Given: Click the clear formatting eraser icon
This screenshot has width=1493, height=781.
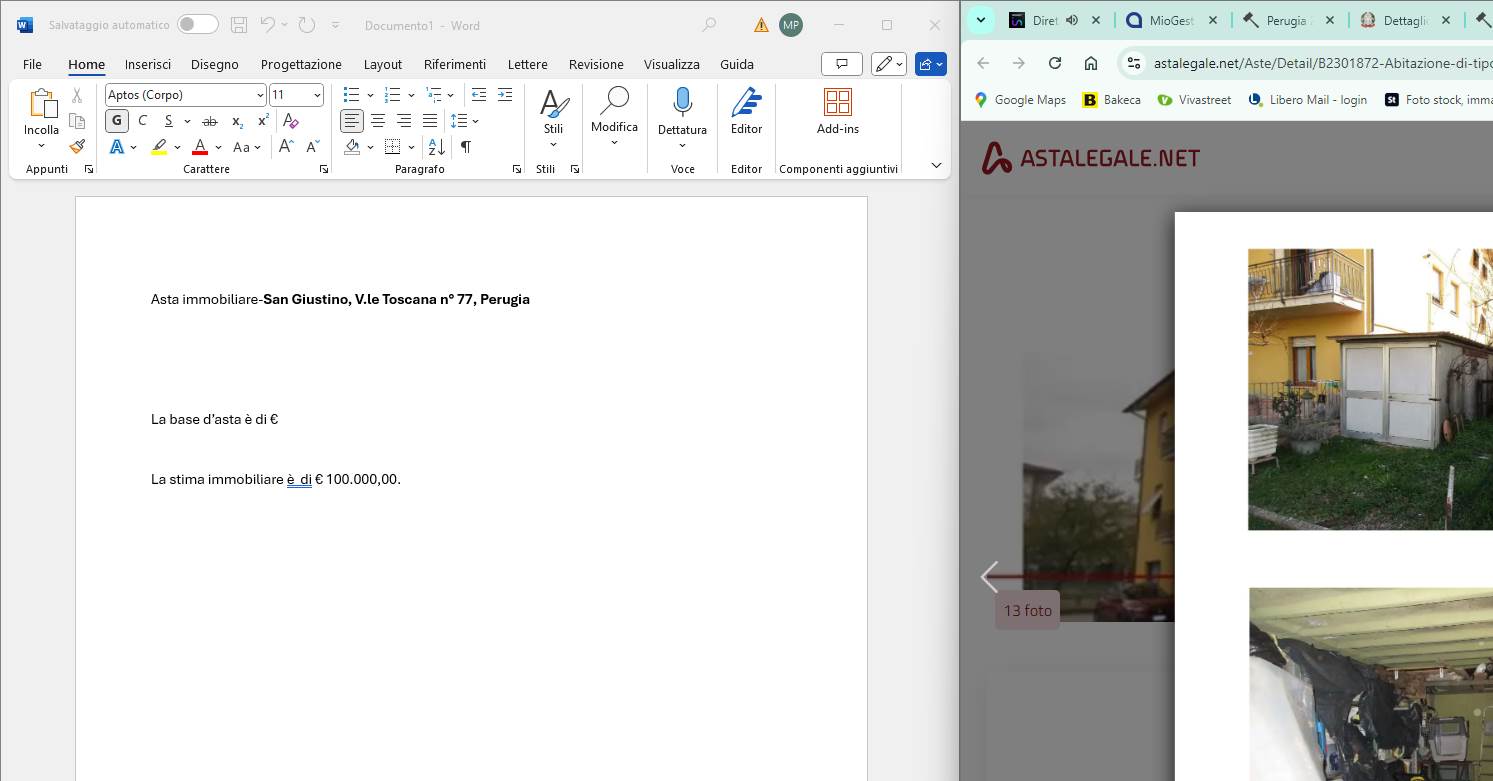Looking at the screenshot, I should click(x=291, y=121).
